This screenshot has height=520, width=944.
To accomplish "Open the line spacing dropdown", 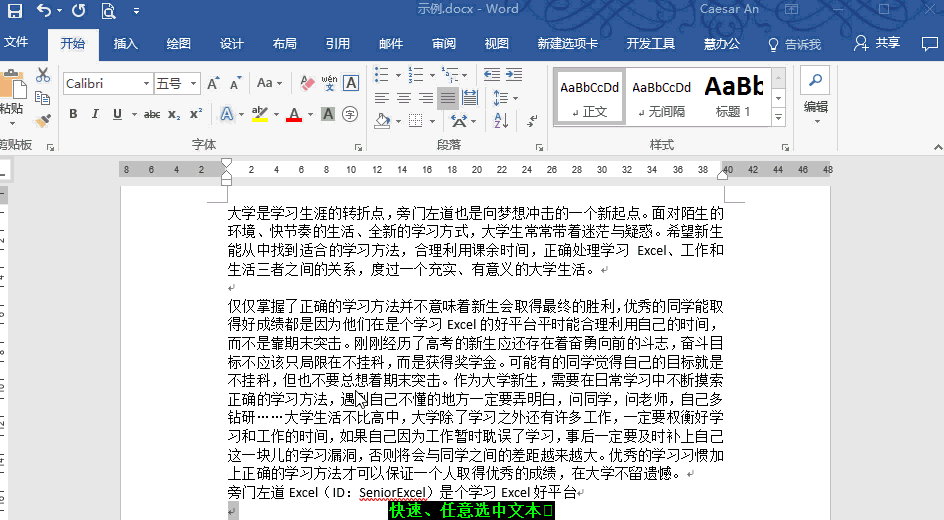I will tap(505, 98).
